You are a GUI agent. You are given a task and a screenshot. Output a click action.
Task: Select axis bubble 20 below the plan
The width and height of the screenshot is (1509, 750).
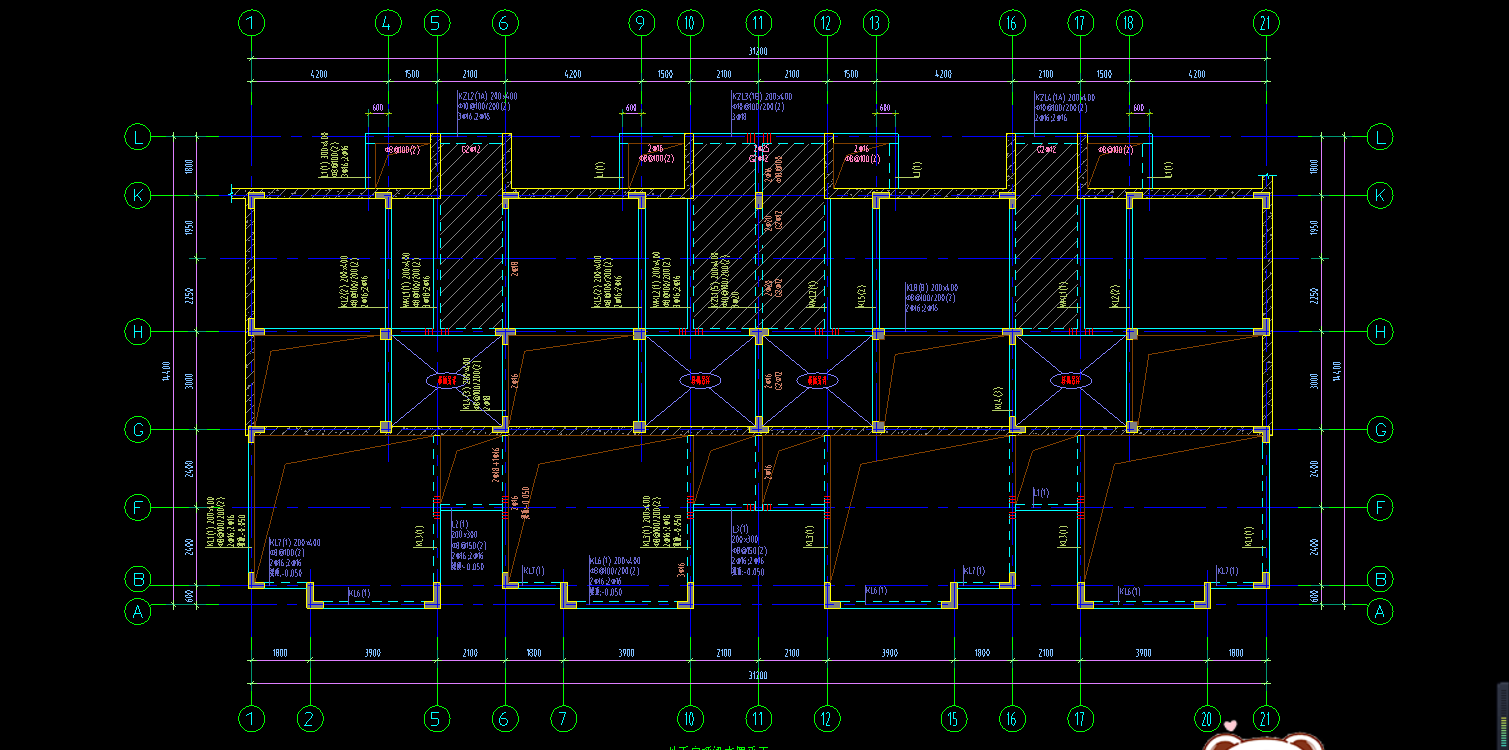point(1207,717)
